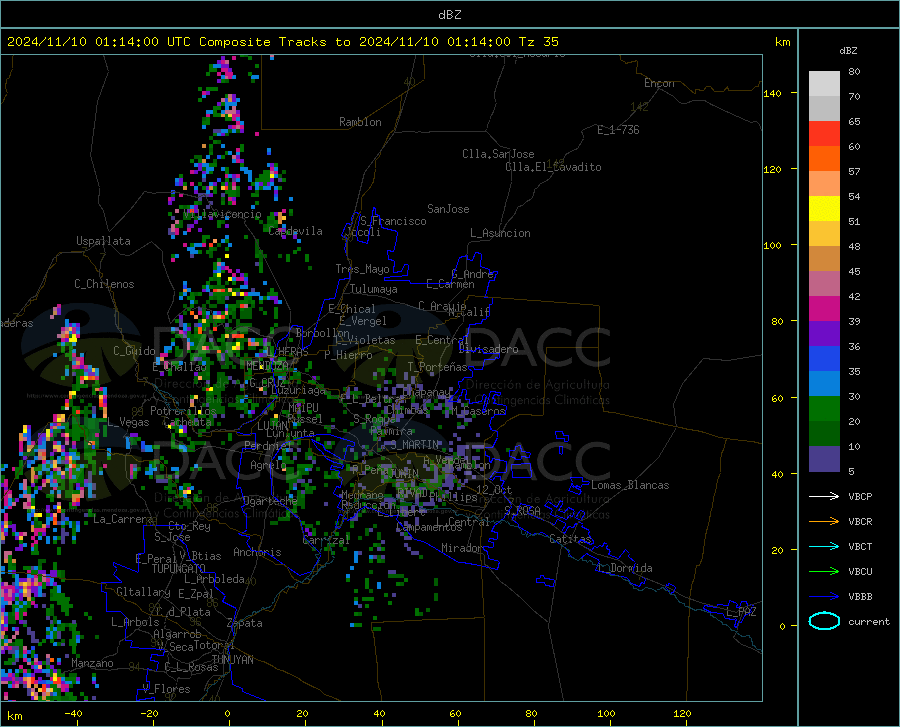The height and width of the screenshot is (727, 900).
Task: Click the 'L_Asuncion' map label
Action: click(500, 233)
